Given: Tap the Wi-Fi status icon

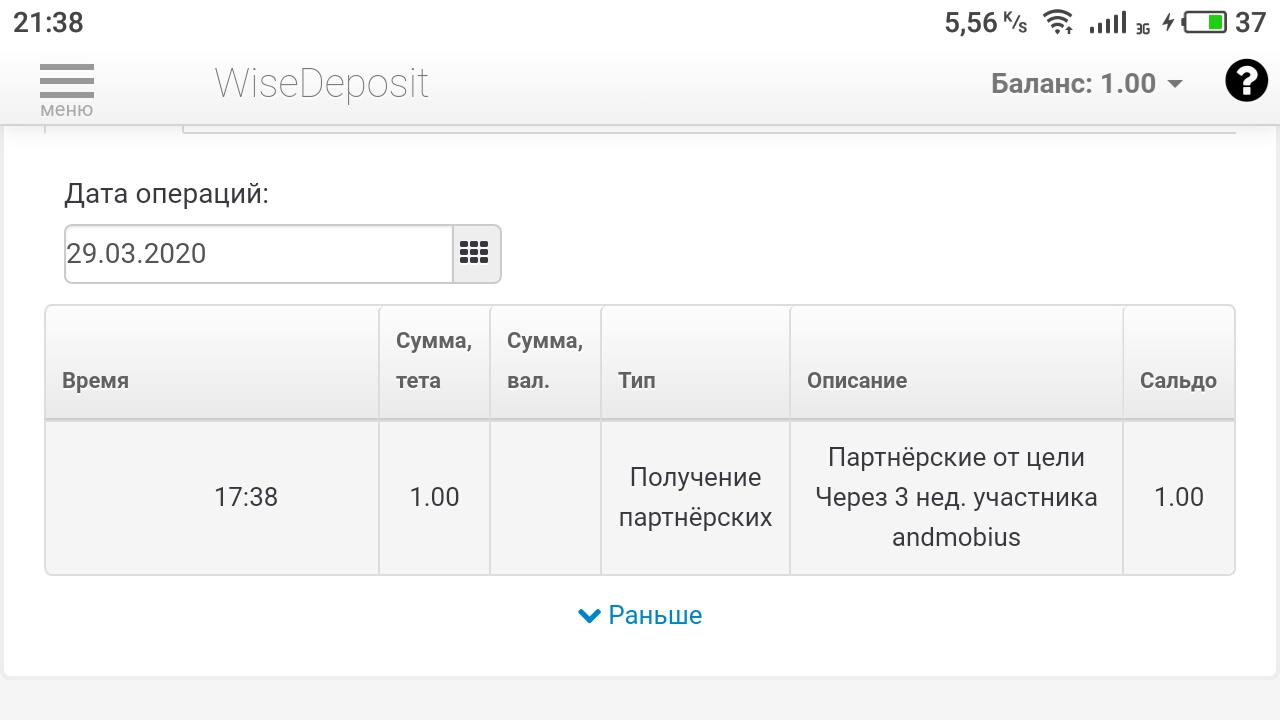Looking at the screenshot, I should (x=1059, y=22).
